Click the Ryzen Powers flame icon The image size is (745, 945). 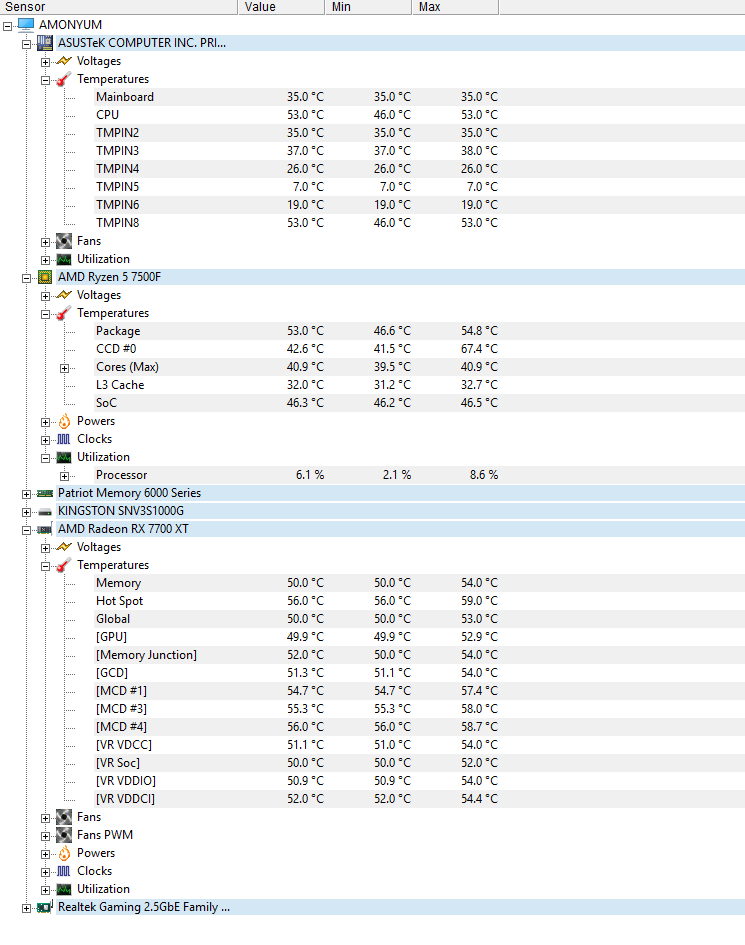coord(64,421)
